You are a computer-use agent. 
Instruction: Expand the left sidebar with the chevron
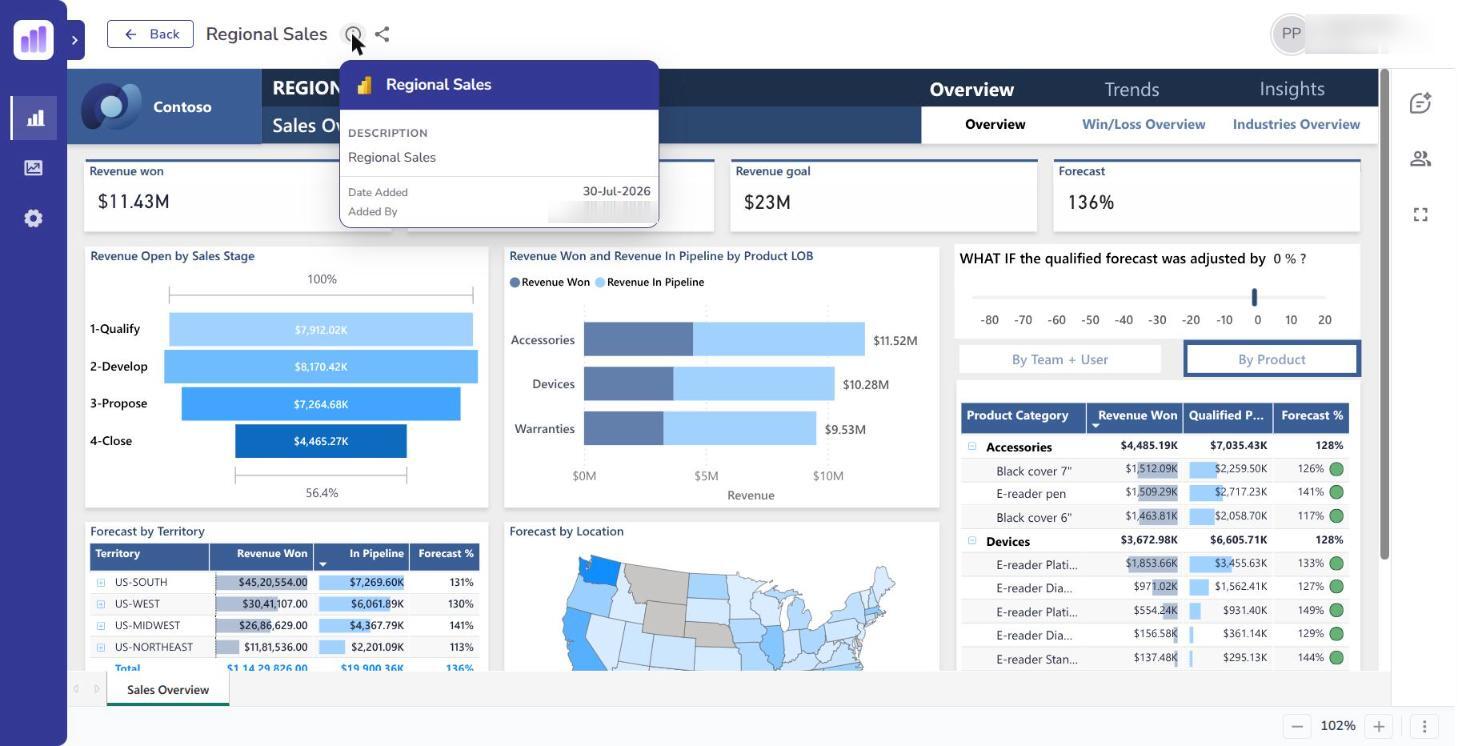(x=75, y=40)
